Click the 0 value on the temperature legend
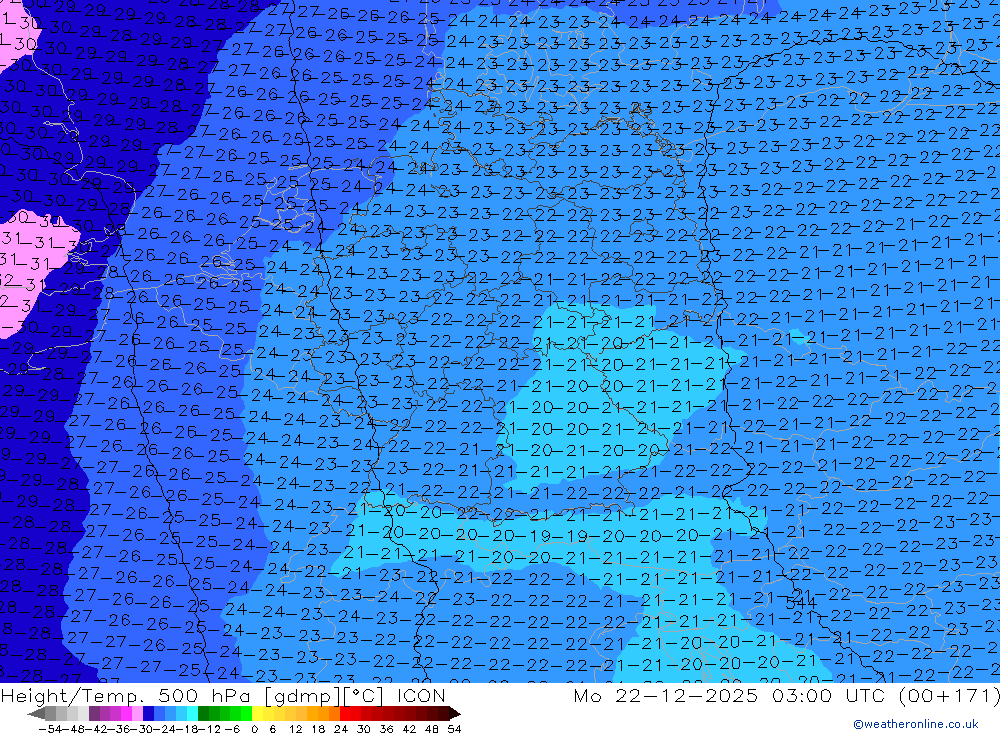 coord(256,728)
